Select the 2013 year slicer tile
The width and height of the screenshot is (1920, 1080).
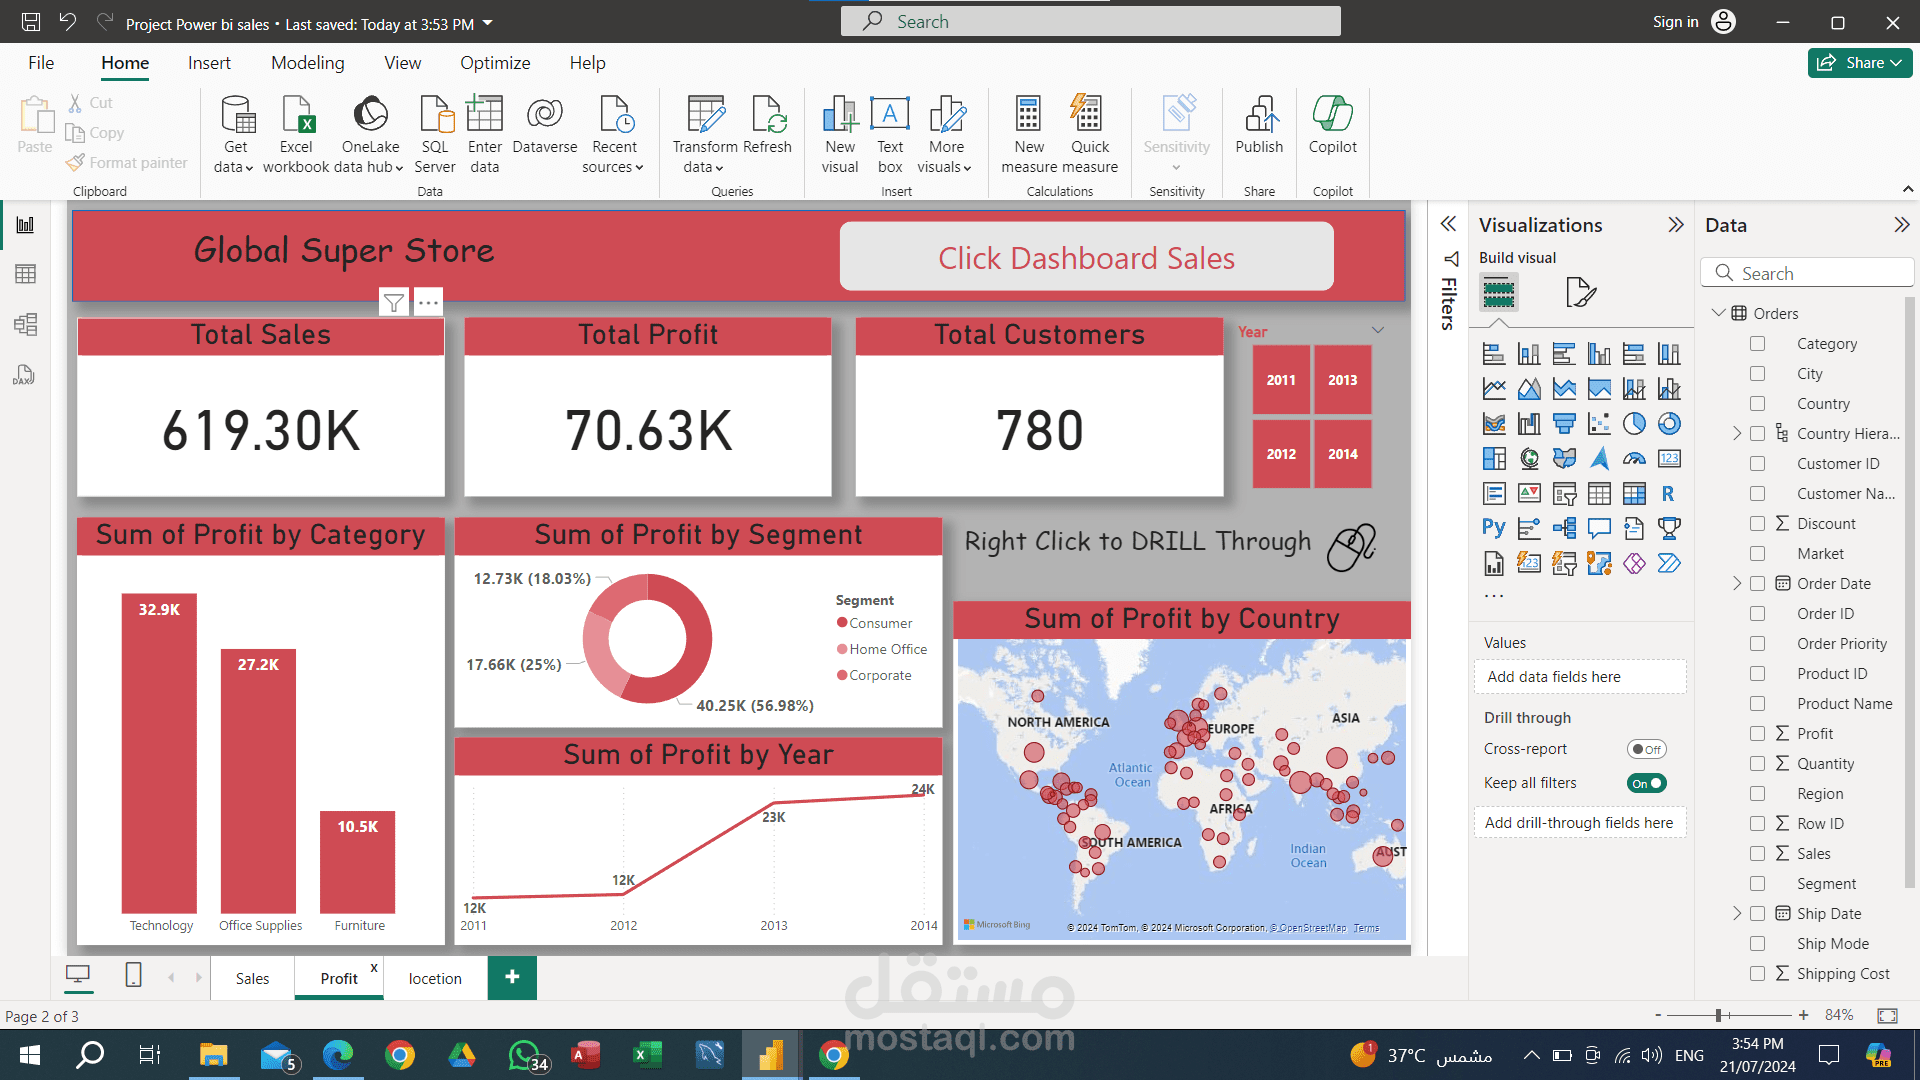[x=1342, y=380]
